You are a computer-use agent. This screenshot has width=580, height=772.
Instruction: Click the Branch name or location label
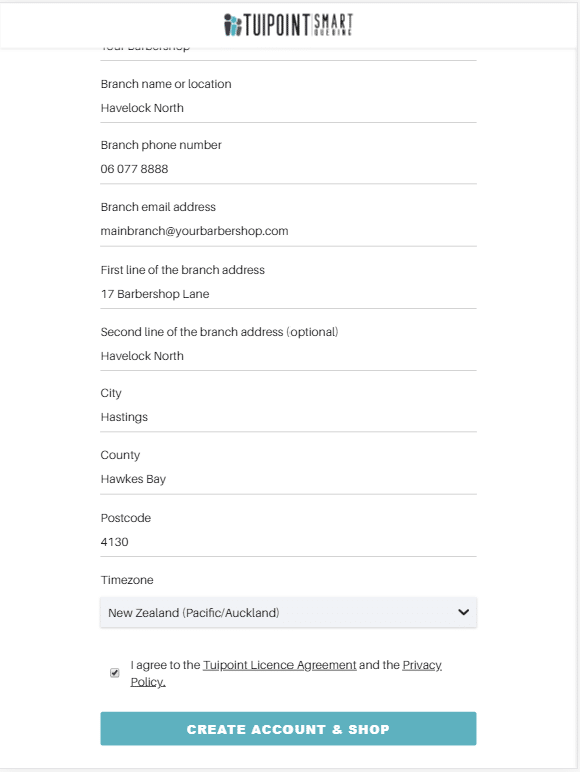point(166,84)
